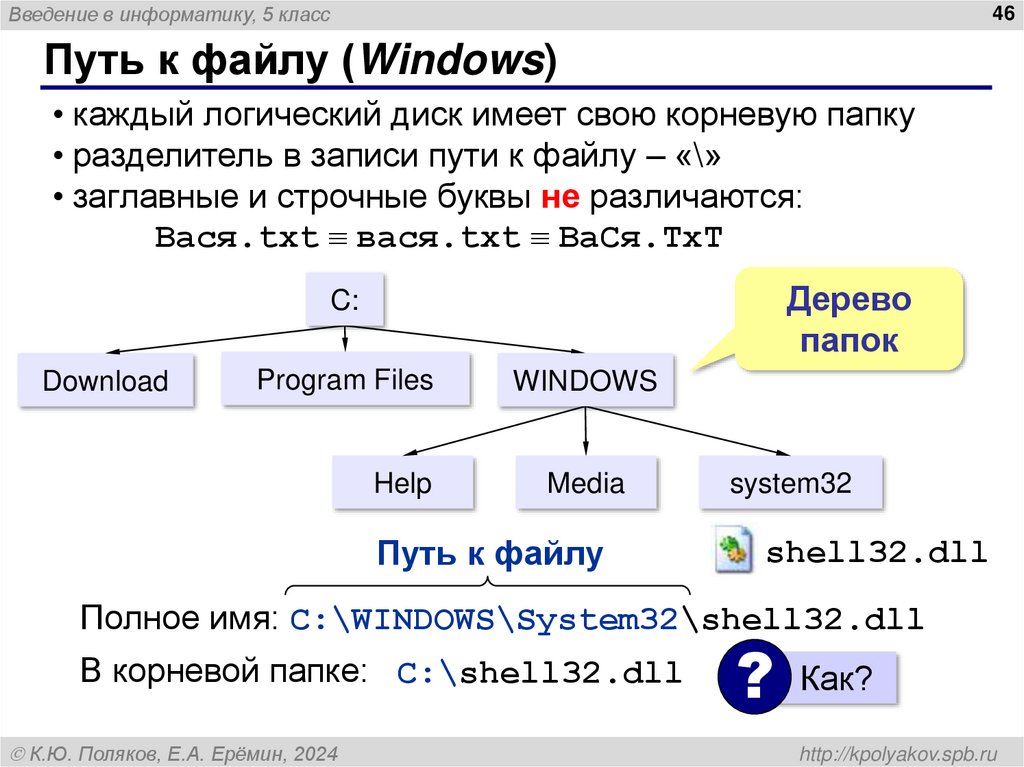The width and height of the screenshot is (1024, 767).
Task: Select the Media folder box
Action: [x=585, y=482]
